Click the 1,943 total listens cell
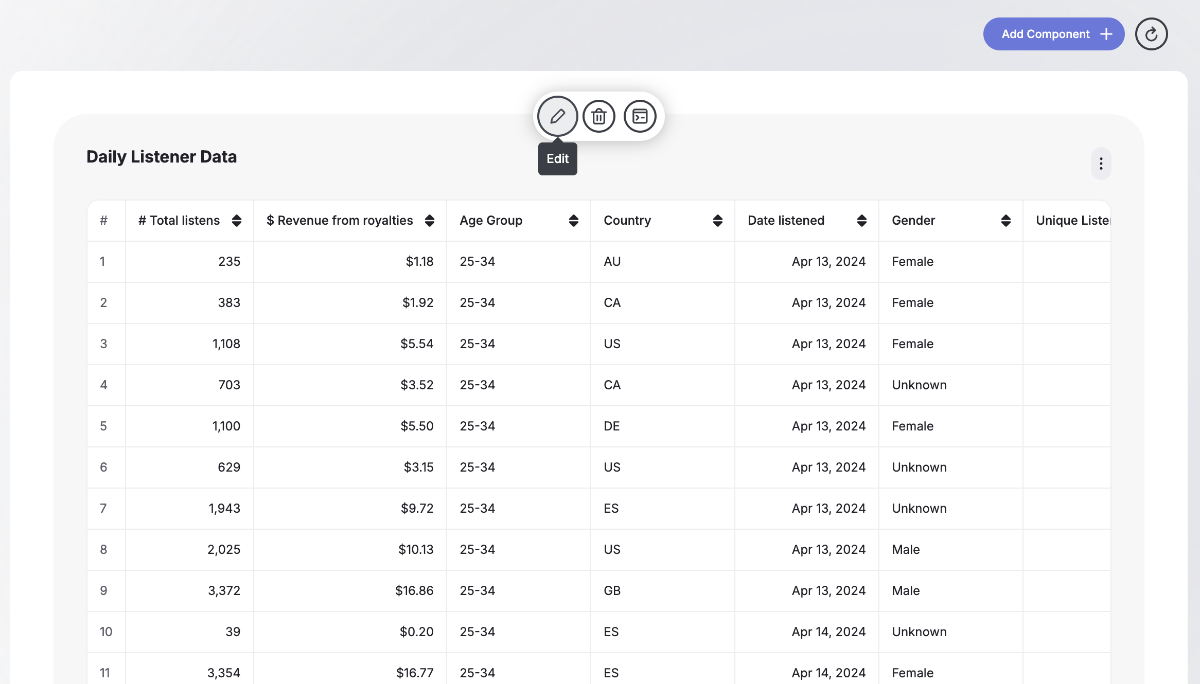The image size is (1200, 684). tap(224, 508)
